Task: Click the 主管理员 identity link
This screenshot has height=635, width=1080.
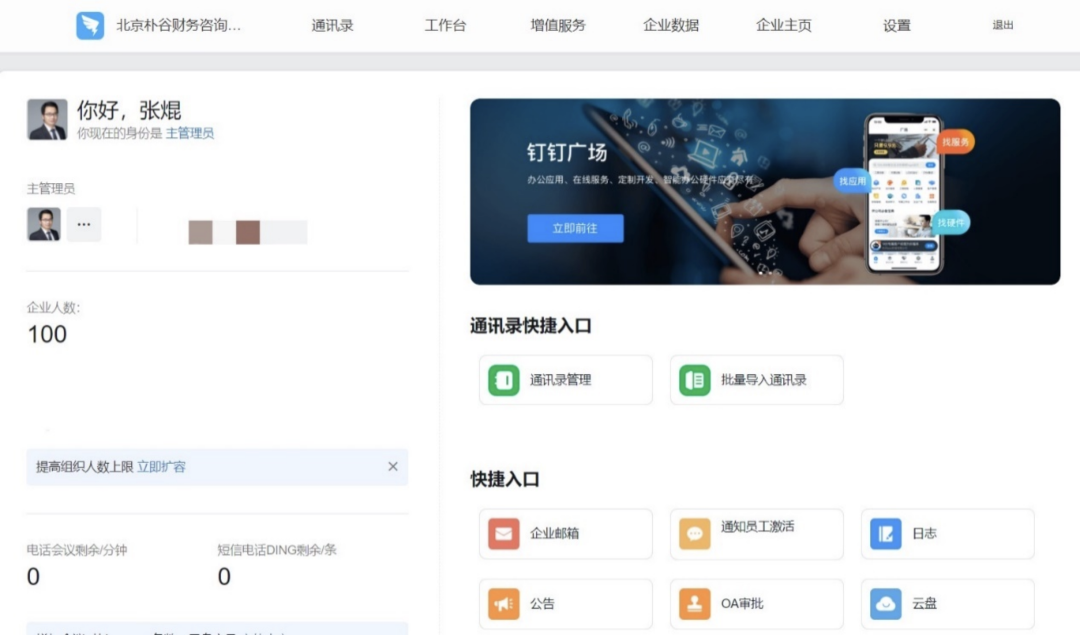Action: (190, 134)
